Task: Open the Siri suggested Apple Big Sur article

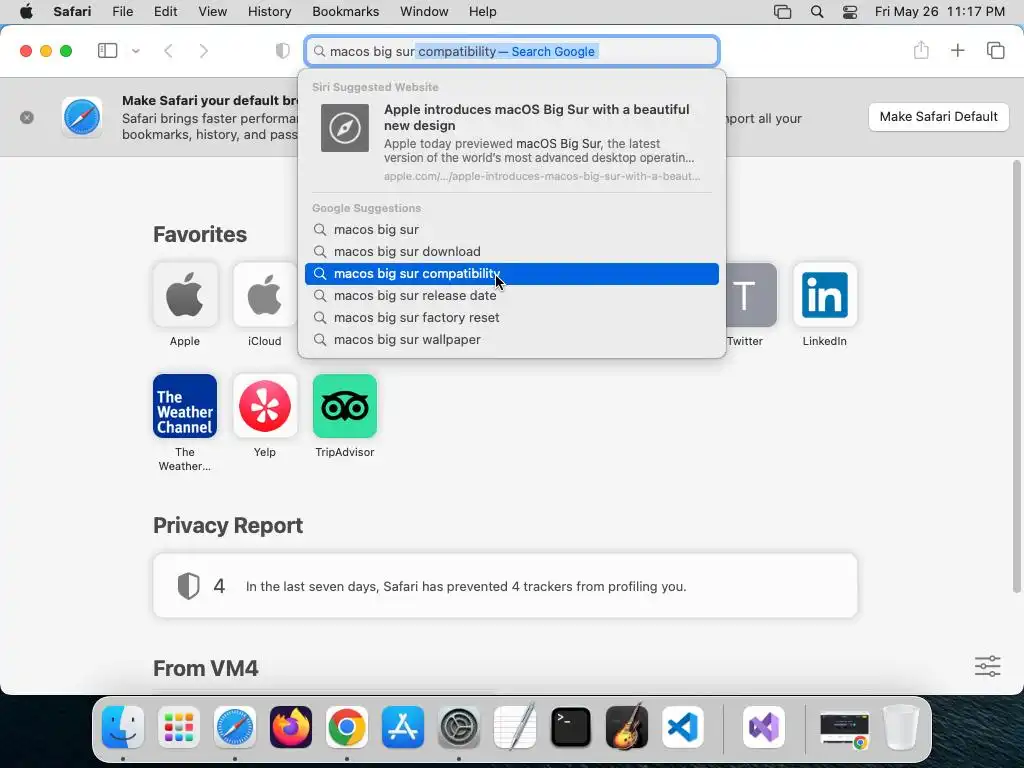Action: 512,142
